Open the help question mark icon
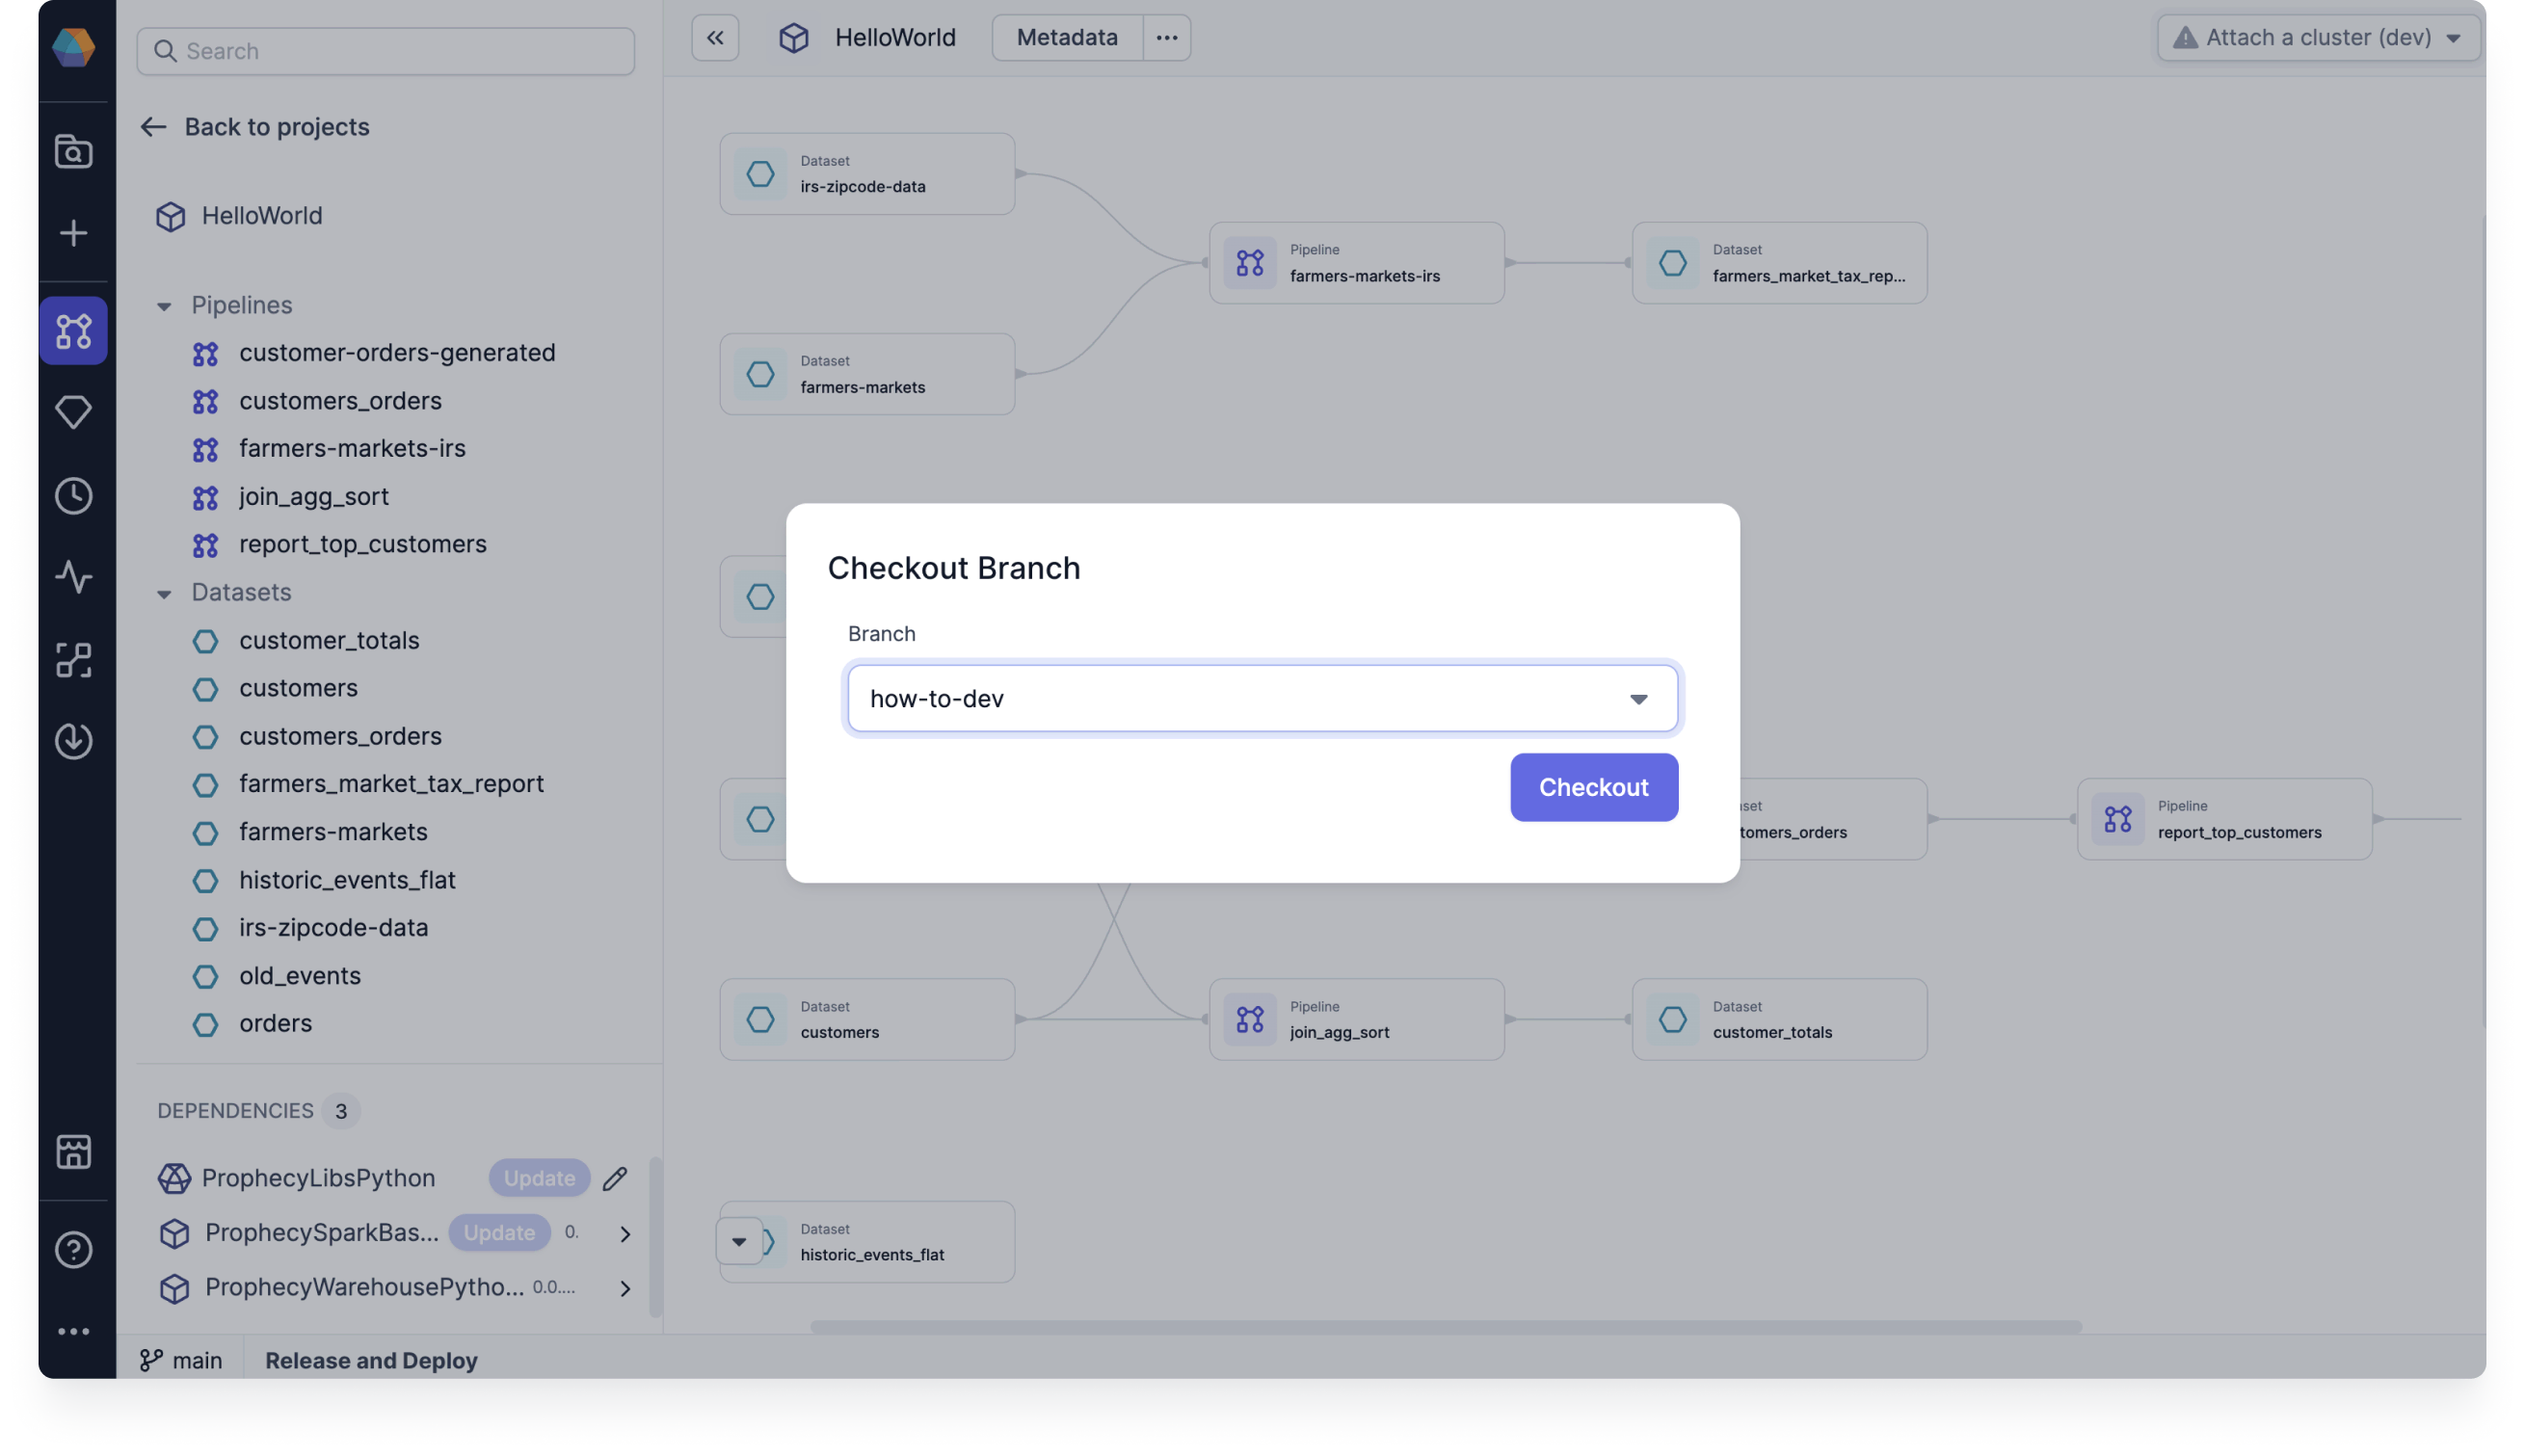 [73, 1249]
